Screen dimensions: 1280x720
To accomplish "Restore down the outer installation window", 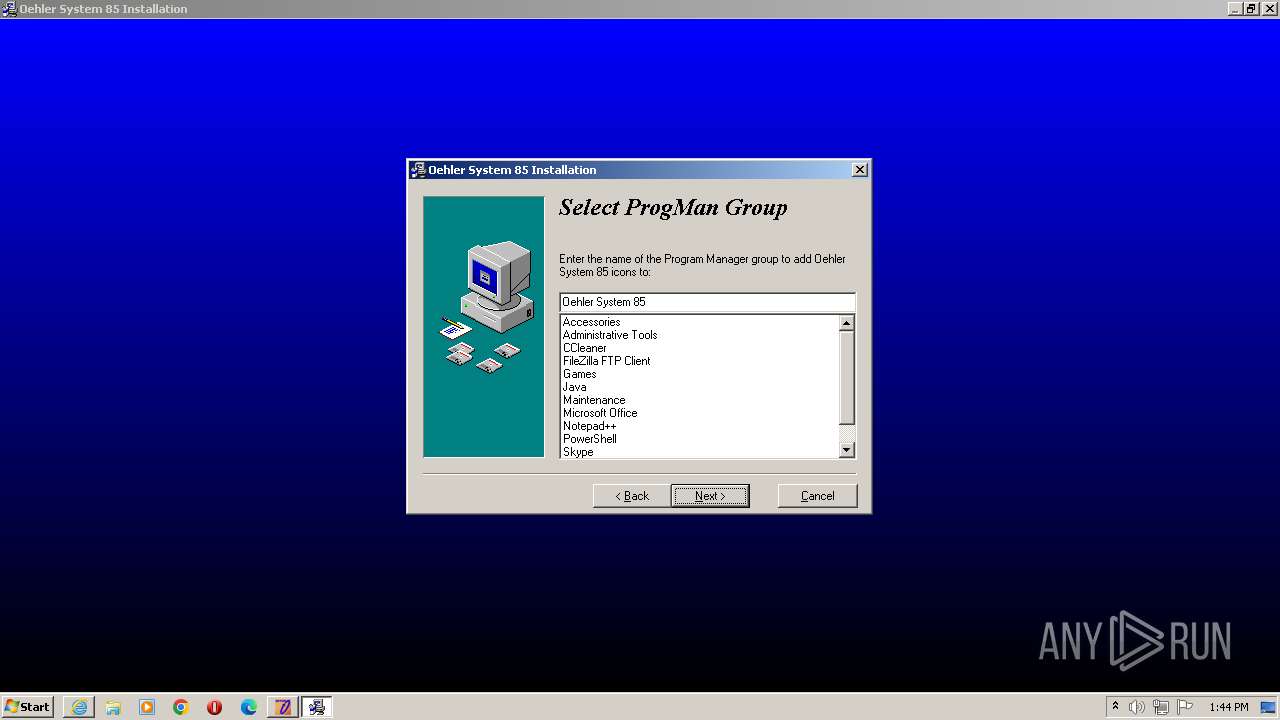I will [x=1250, y=9].
